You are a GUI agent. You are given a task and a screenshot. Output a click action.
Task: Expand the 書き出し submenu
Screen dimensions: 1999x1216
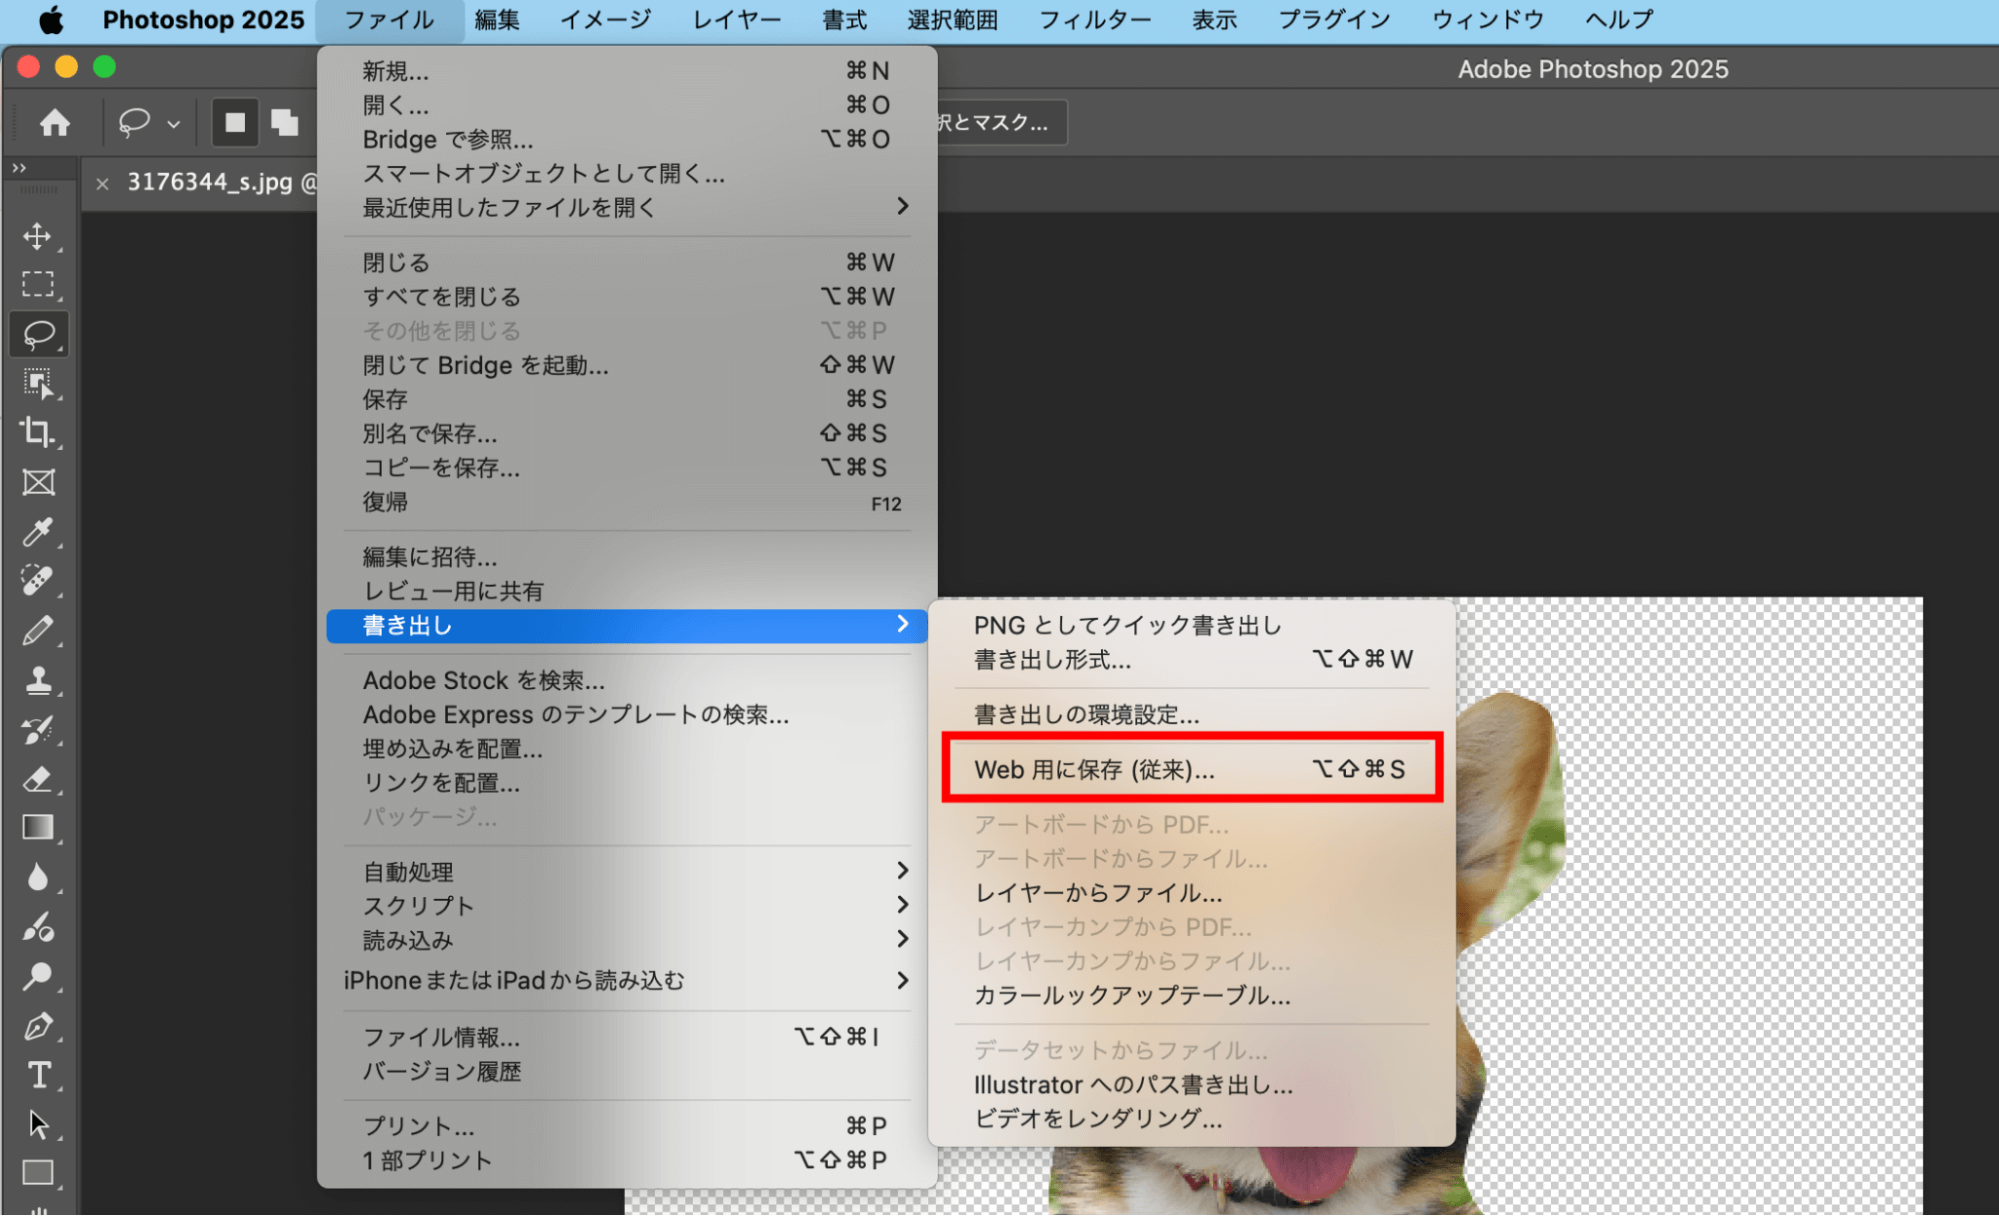click(627, 626)
